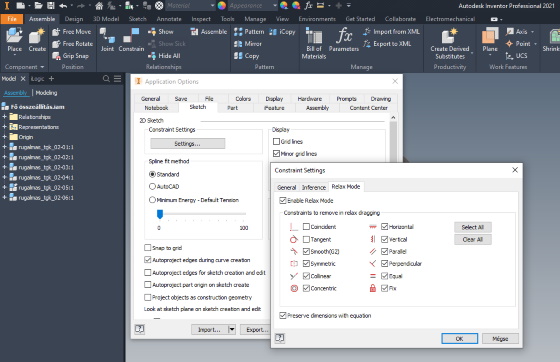Click Export to XML
The width and height of the screenshot is (560, 362).
pyautogui.click(x=387, y=44)
